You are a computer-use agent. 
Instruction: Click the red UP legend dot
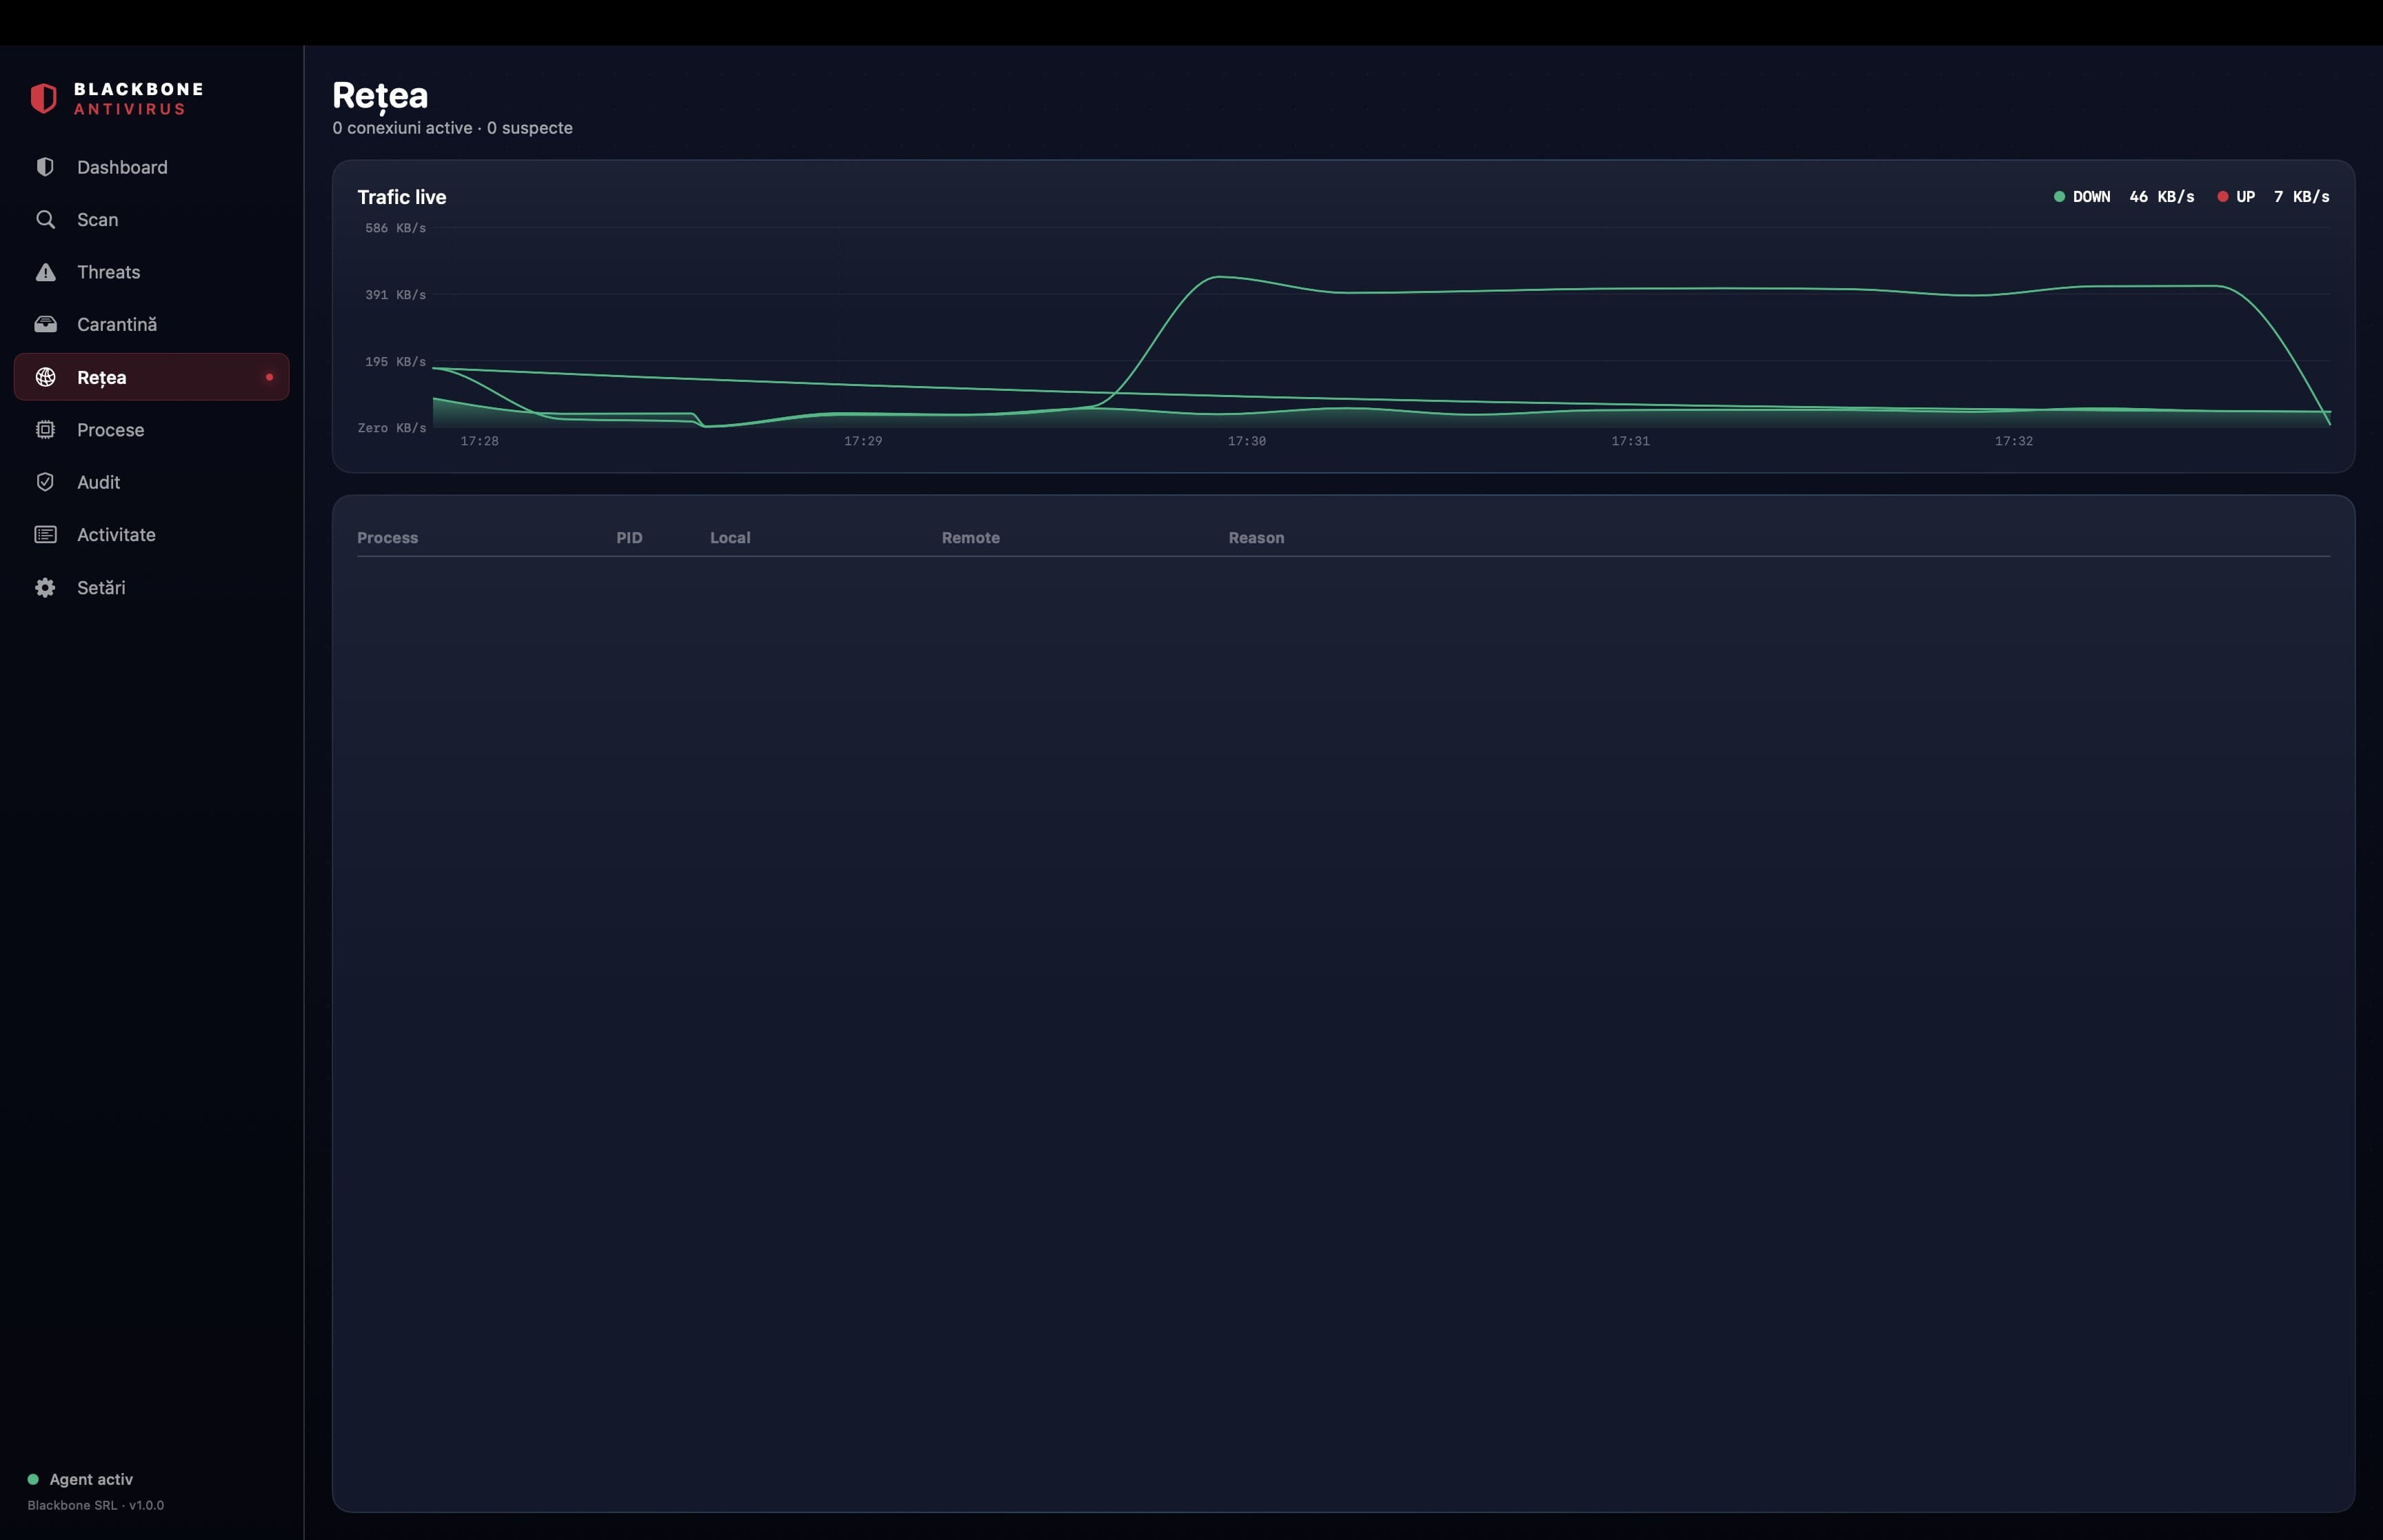(x=2223, y=196)
